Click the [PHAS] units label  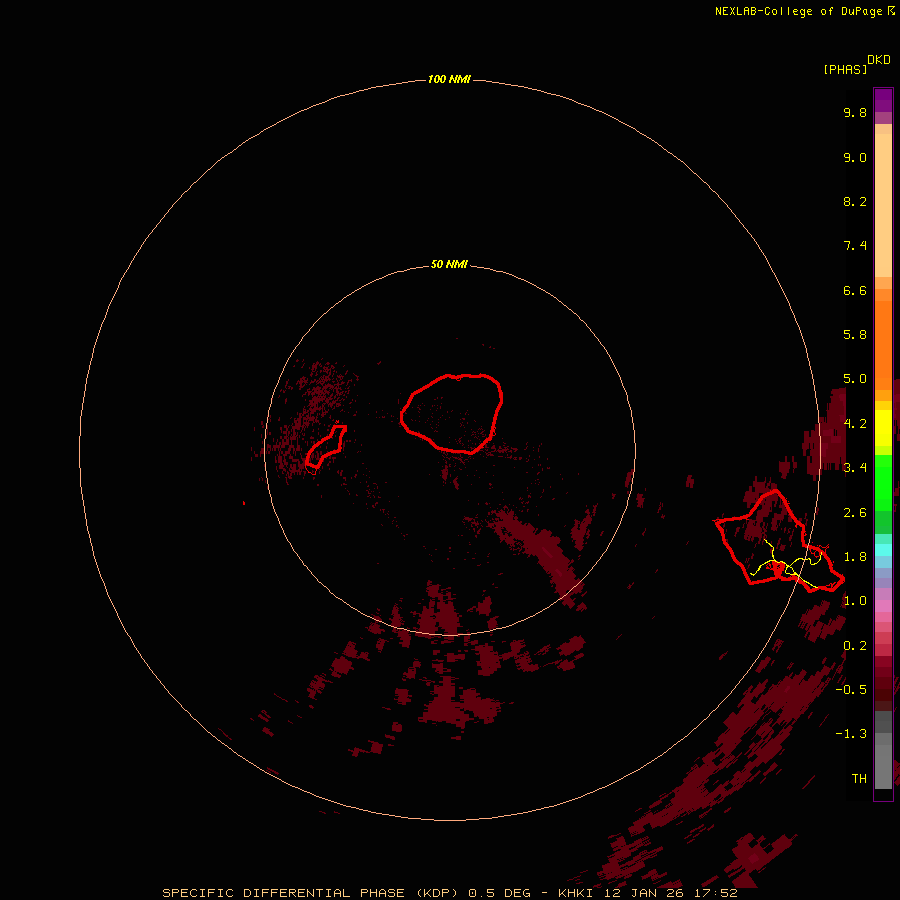tap(845, 69)
